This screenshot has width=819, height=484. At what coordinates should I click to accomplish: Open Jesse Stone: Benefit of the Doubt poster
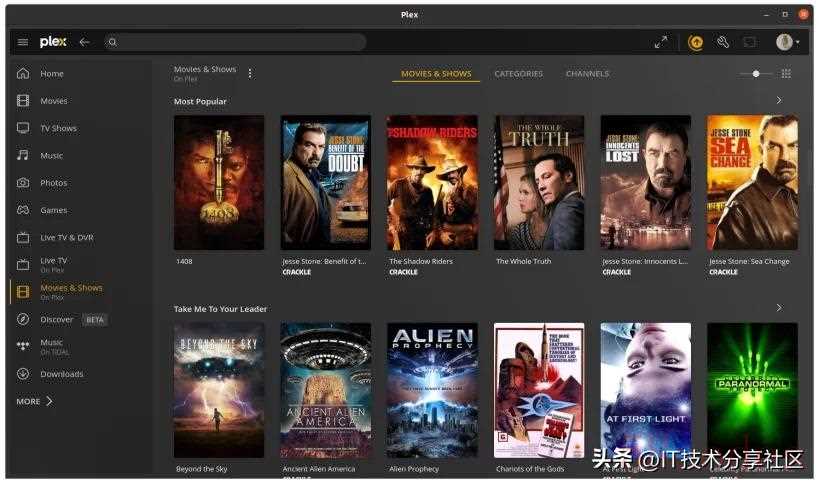tap(325, 183)
